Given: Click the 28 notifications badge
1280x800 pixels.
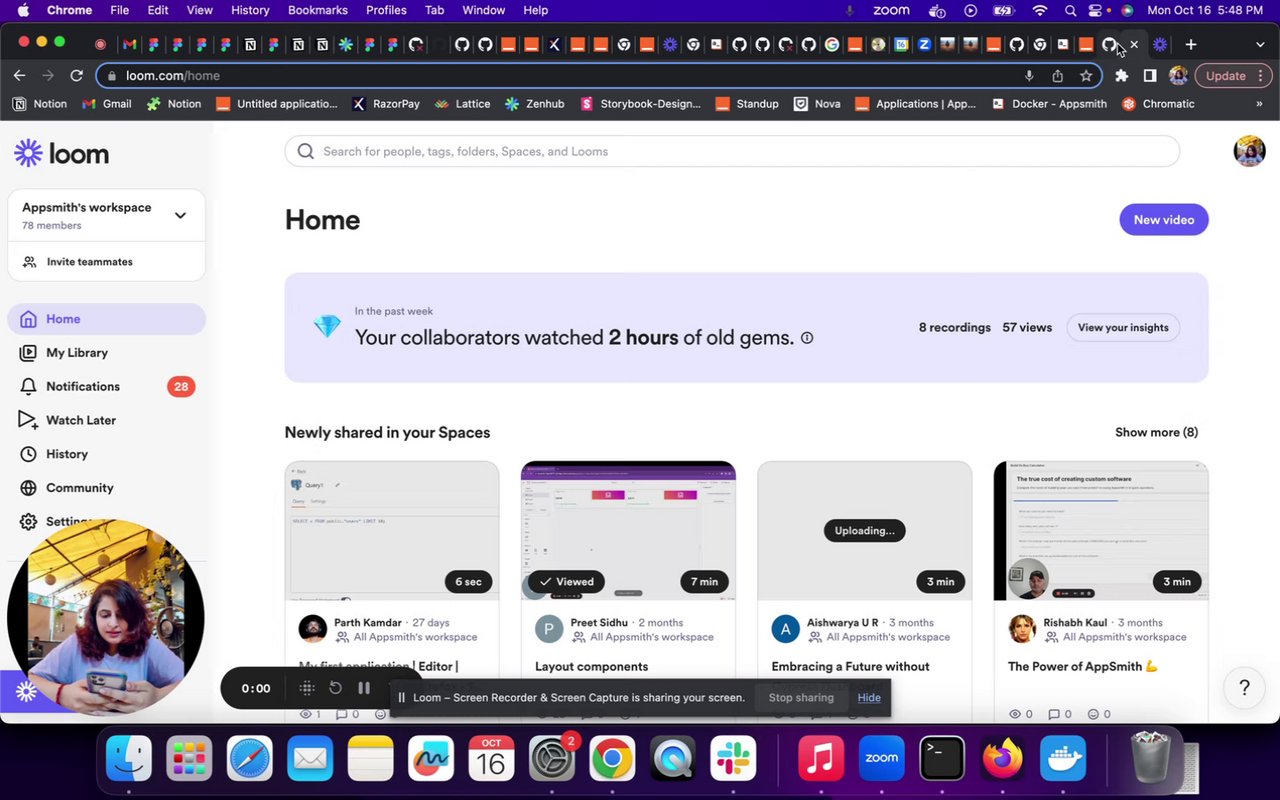Looking at the screenshot, I should [181, 387].
